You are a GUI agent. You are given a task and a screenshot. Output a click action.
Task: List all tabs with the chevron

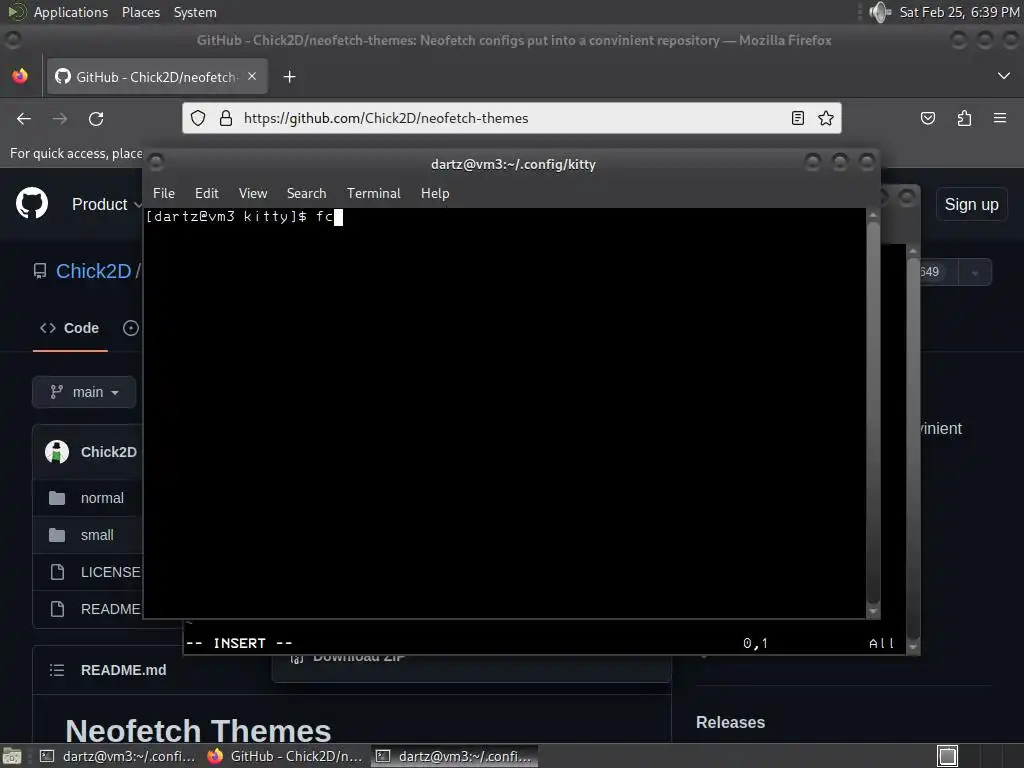(x=1004, y=76)
